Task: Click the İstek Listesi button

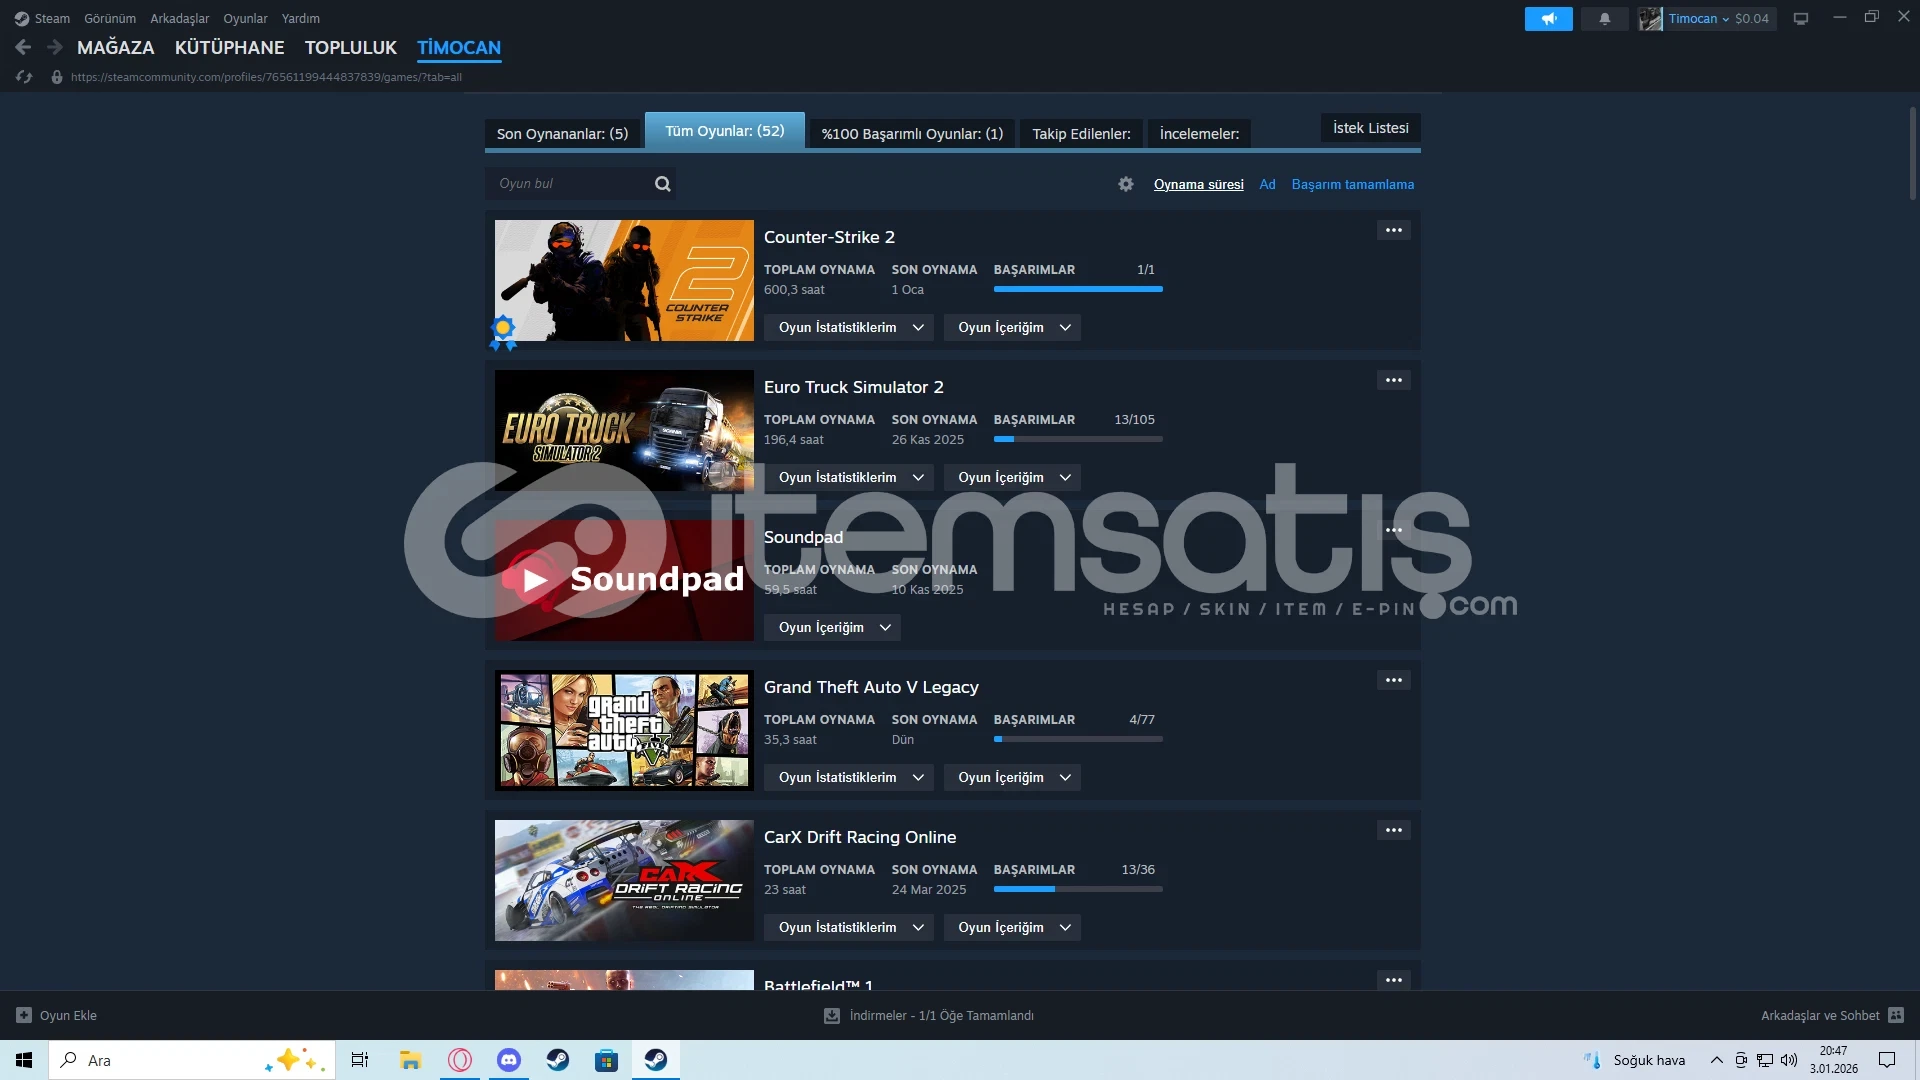Action: [x=1370, y=128]
